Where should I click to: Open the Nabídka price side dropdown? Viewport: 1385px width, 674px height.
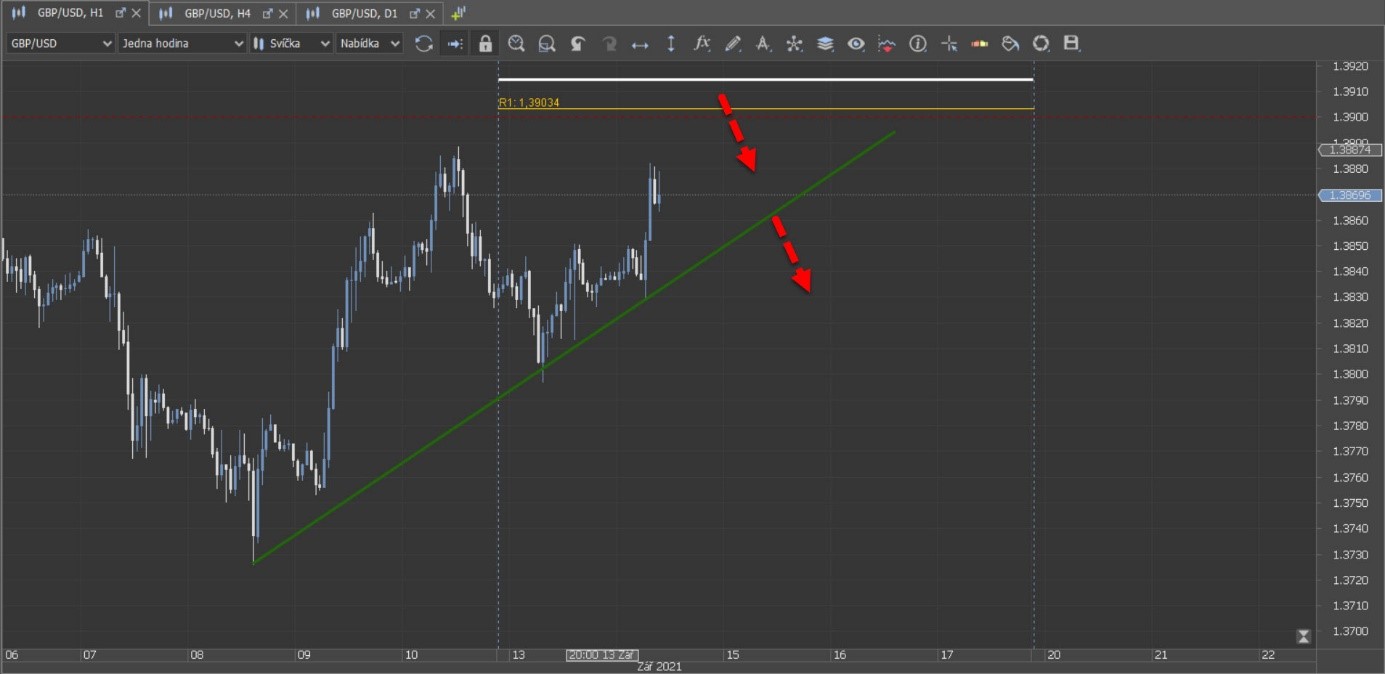(x=369, y=43)
